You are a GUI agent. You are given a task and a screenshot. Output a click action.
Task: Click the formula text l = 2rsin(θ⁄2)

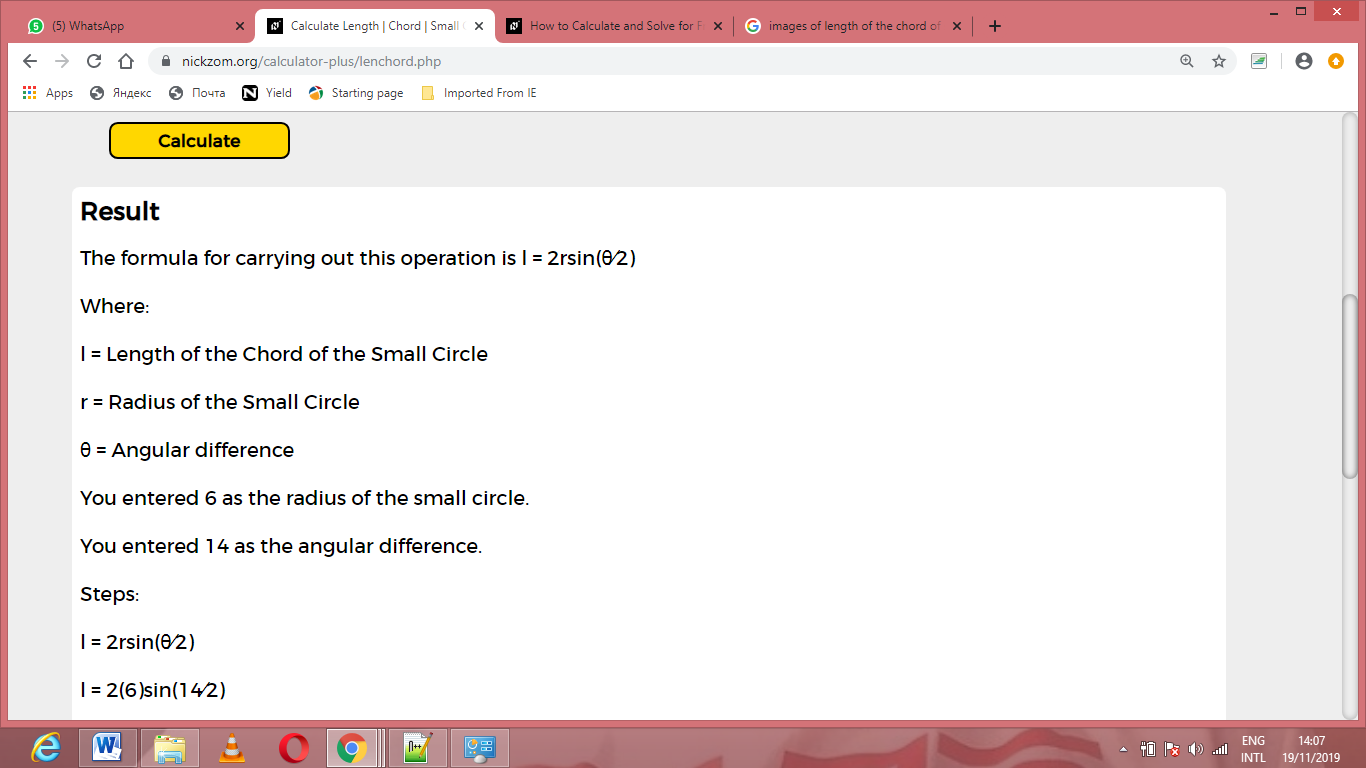point(579,258)
